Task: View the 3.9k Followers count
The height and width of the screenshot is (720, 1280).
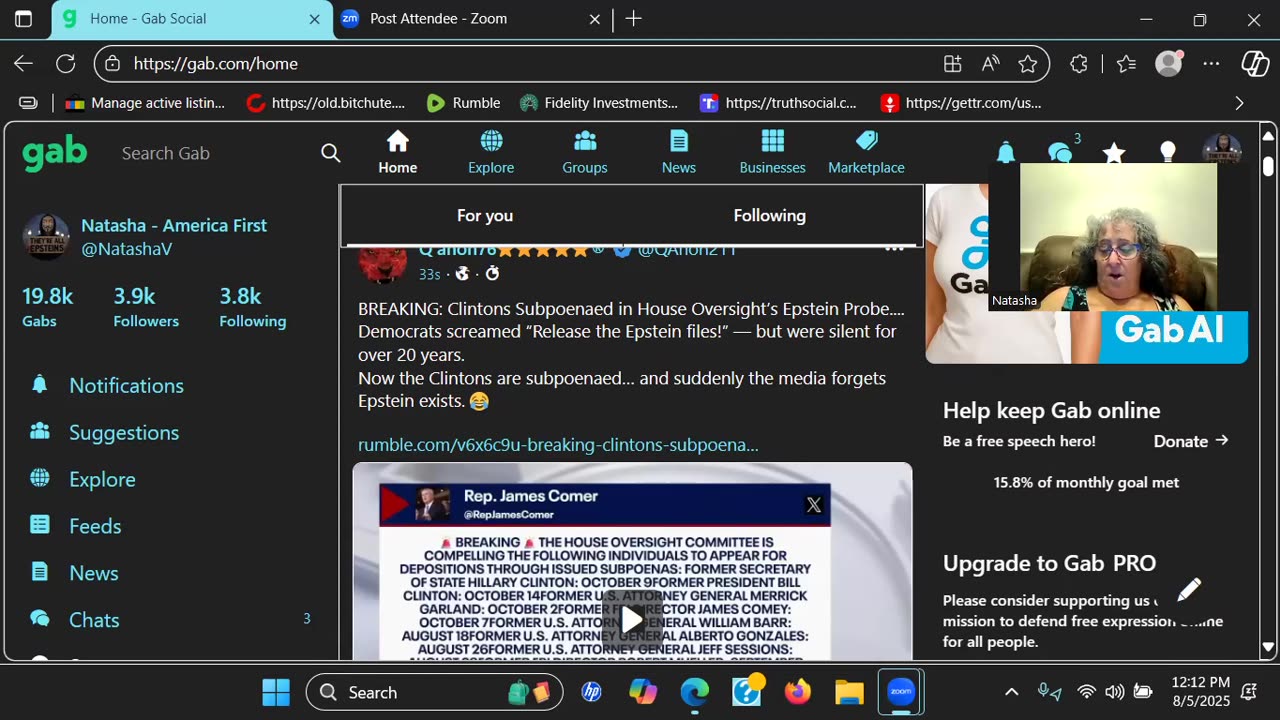Action: [x=146, y=307]
